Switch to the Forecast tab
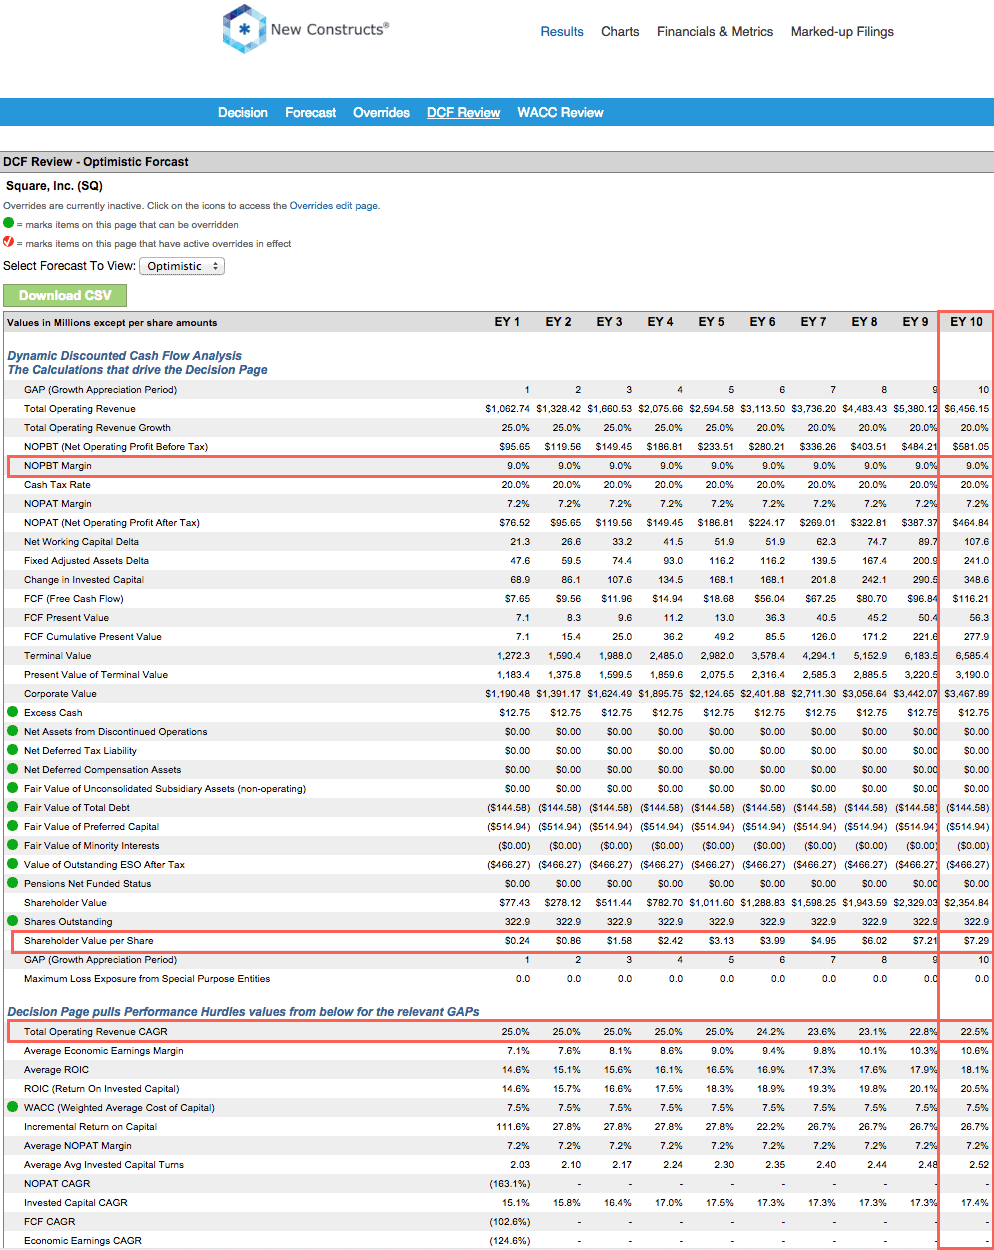The height and width of the screenshot is (1250, 994). (x=311, y=113)
